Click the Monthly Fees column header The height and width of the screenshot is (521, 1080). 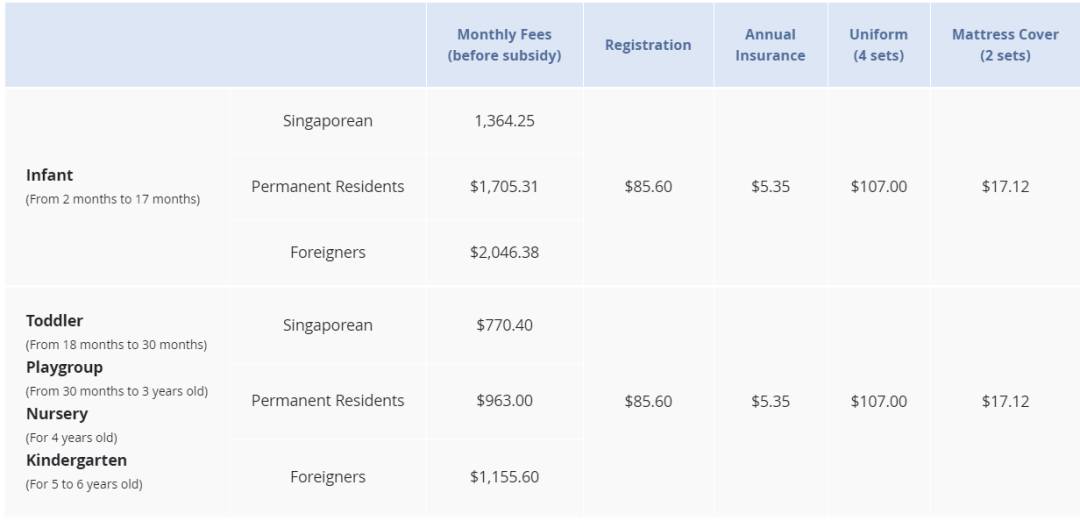504,45
